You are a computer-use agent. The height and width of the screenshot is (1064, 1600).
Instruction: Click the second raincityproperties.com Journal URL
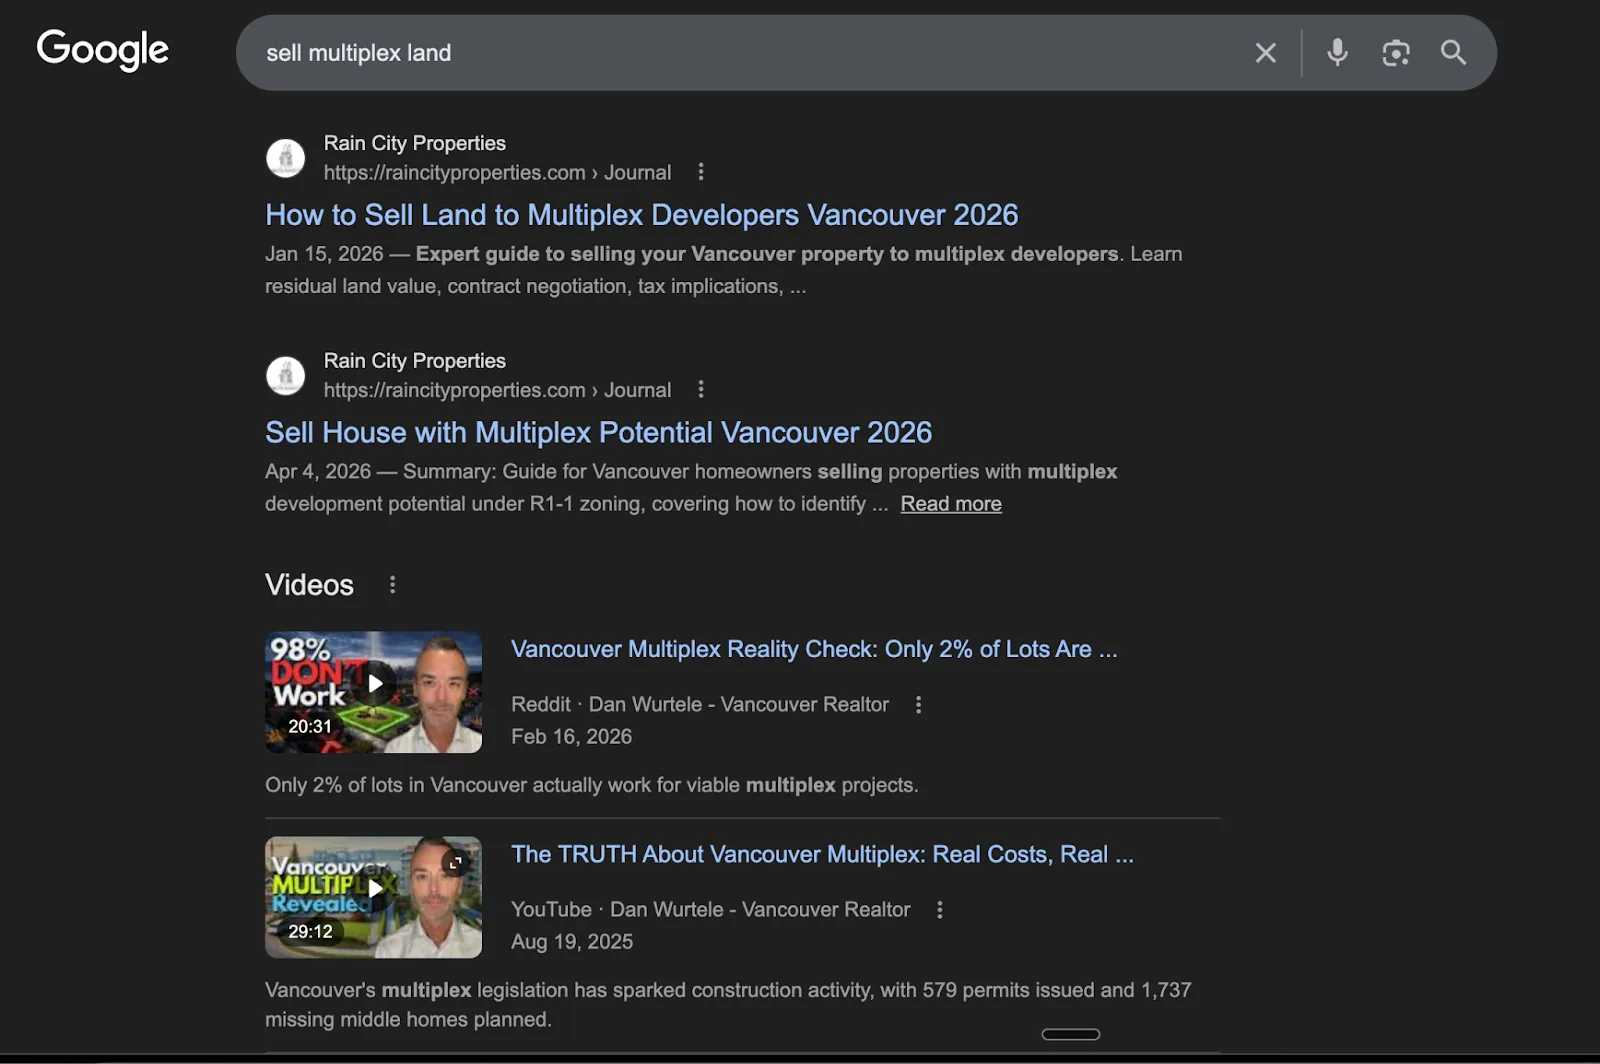[497, 390]
